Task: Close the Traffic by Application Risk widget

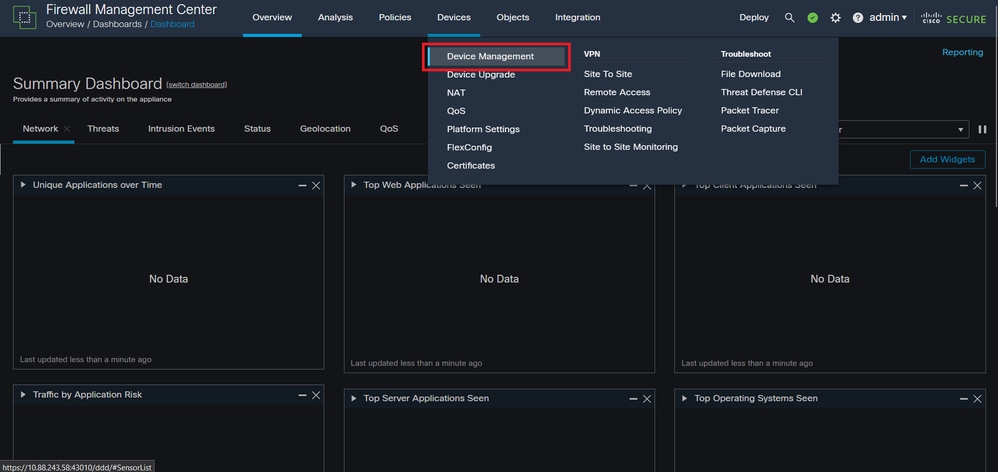Action: (x=316, y=395)
